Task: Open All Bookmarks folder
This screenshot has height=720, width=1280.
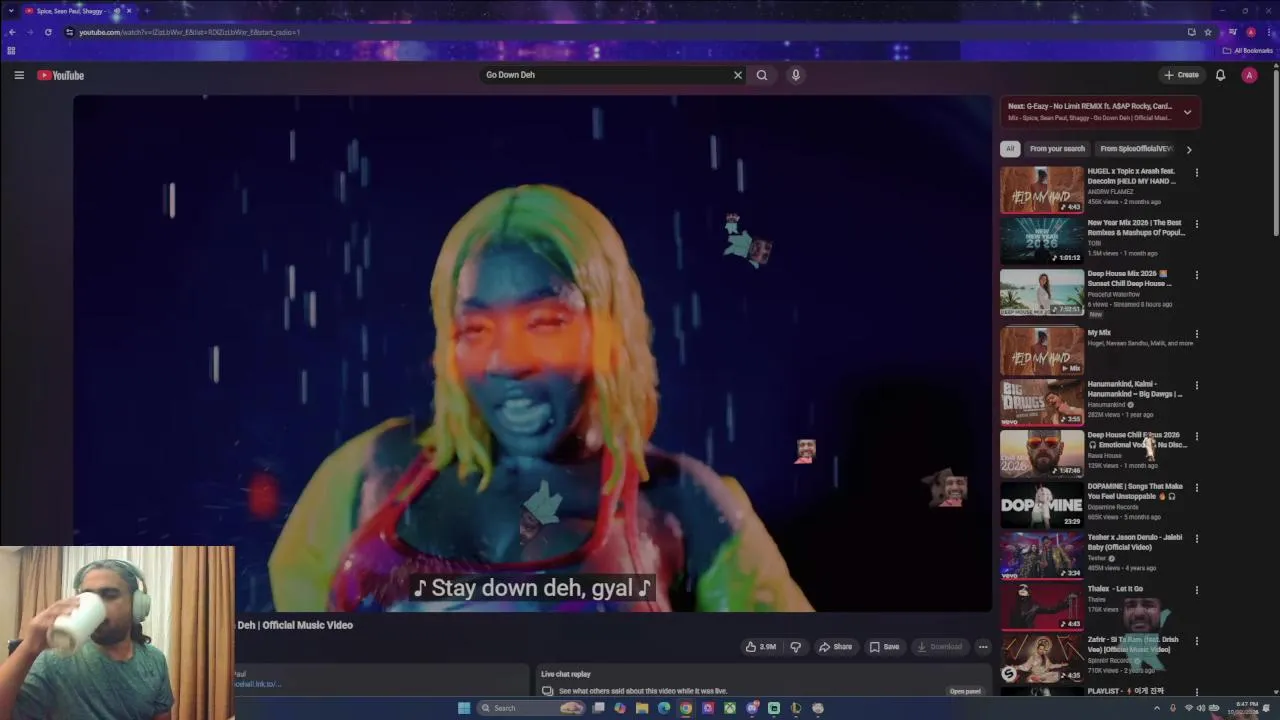Action: click(1248, 50)
